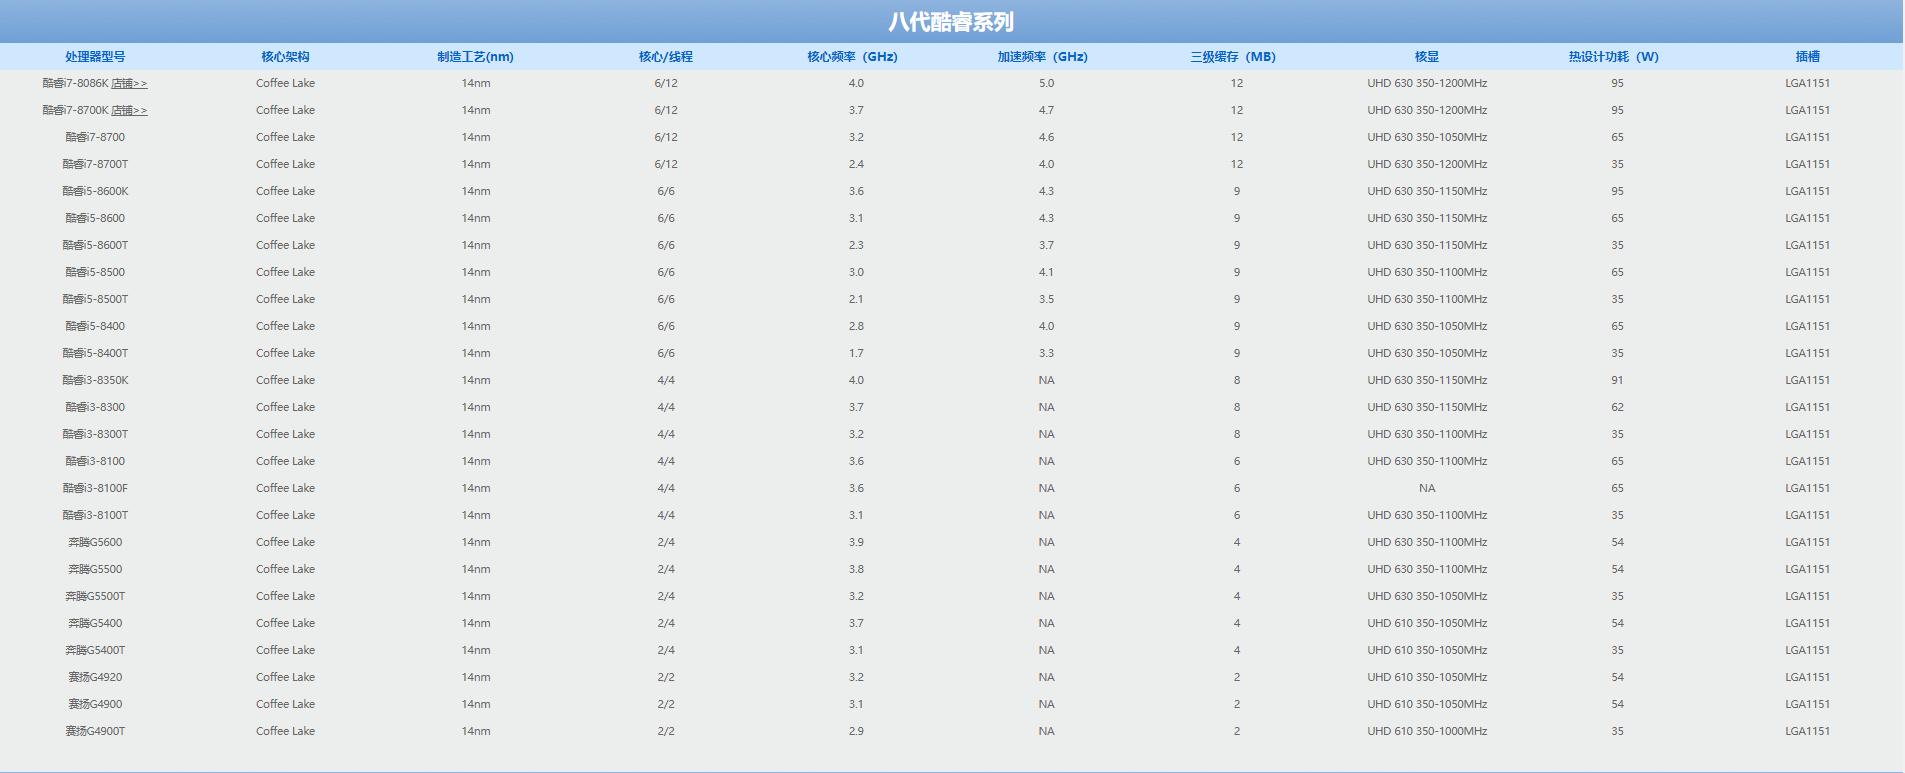Image resolution: width=1905 pixels, height=773 pixels.
Task: Select the 酷睿i5-8500 model cell
Action: point(95,272)
